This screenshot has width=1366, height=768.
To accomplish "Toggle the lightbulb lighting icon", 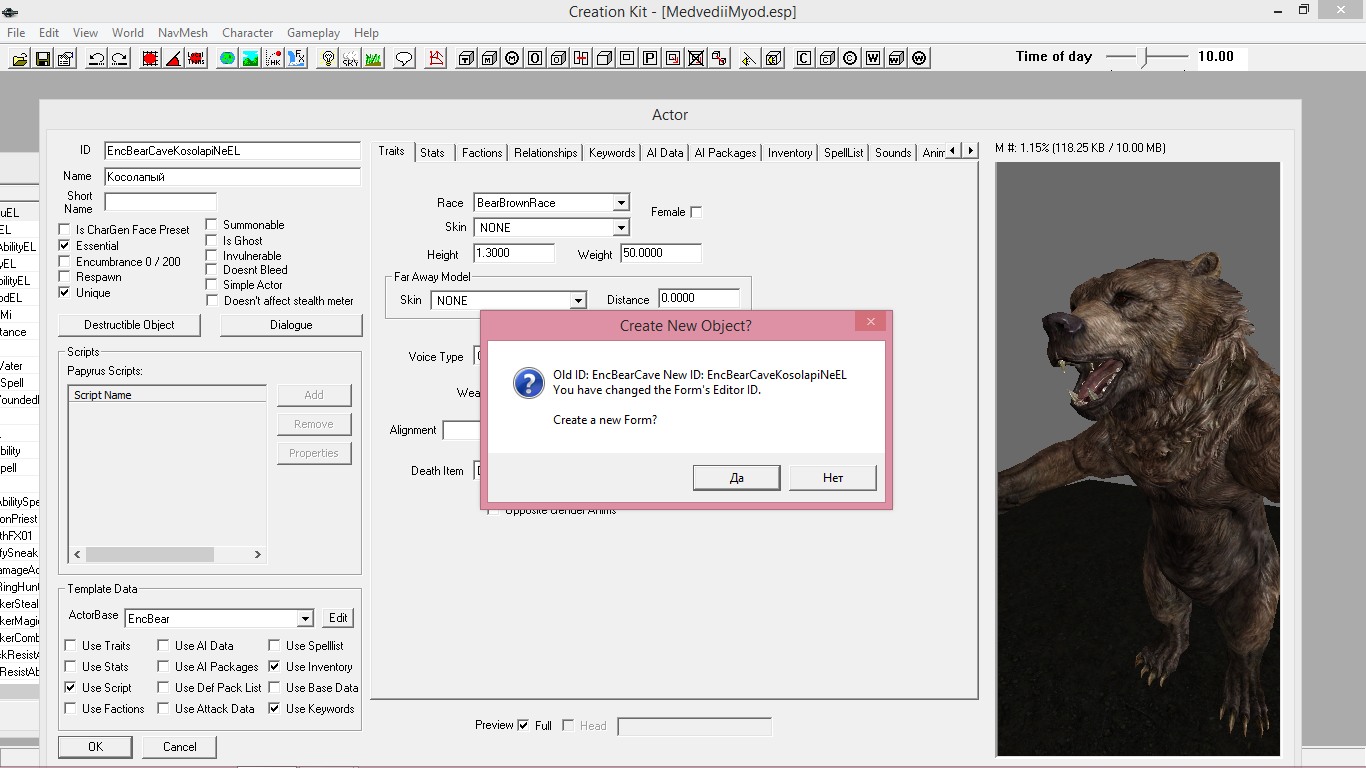I will (x=327, y=59).
